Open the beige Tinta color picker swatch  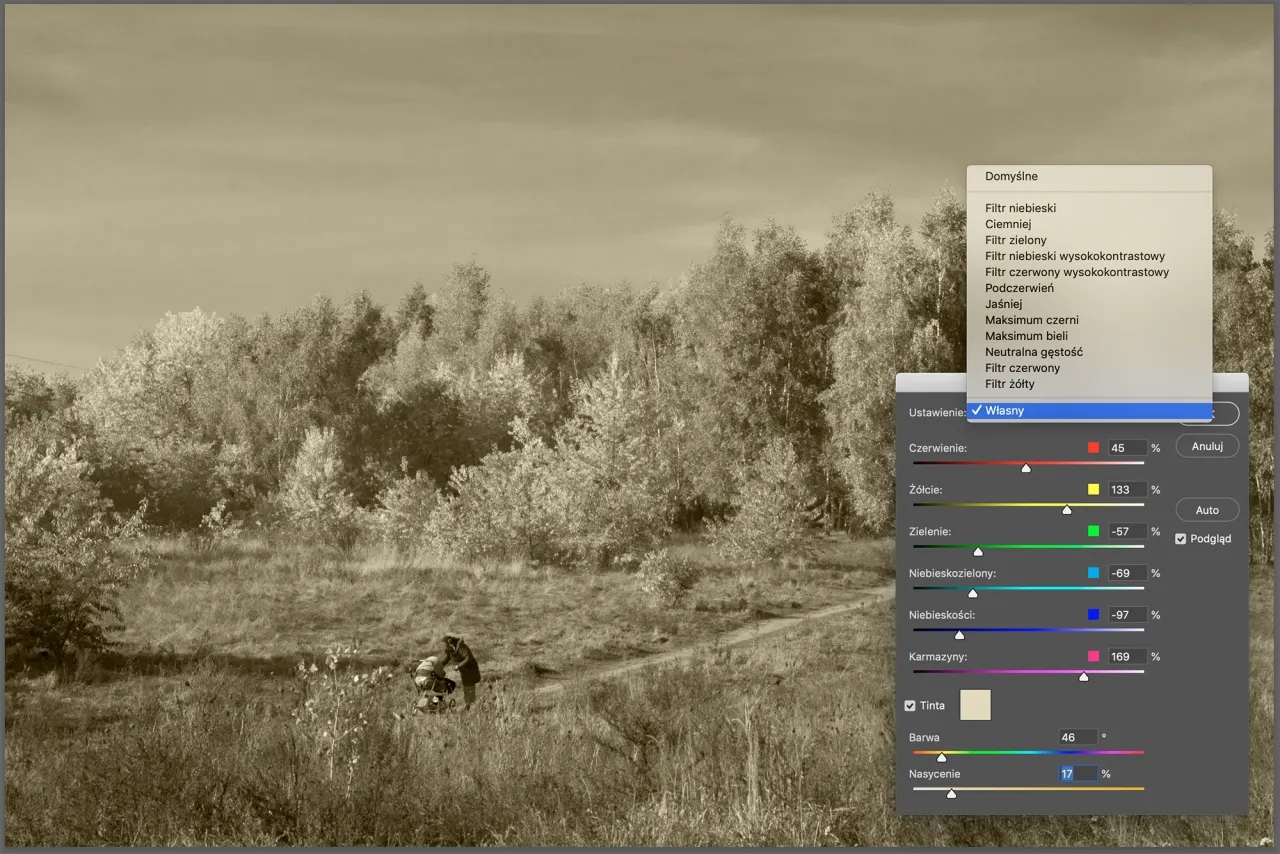tap(975, 705)
